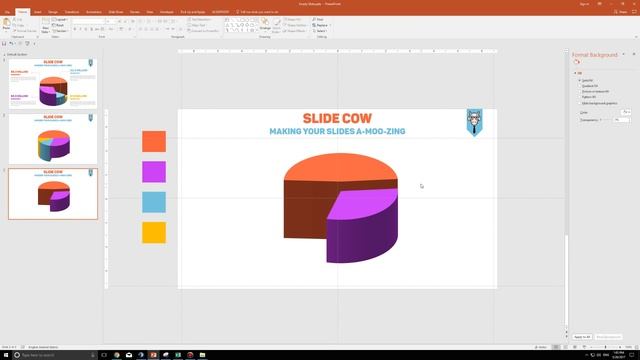Open the Windows Start menu
The width and height of the screenshot is (640, 360).
click(x=6, y=355)
